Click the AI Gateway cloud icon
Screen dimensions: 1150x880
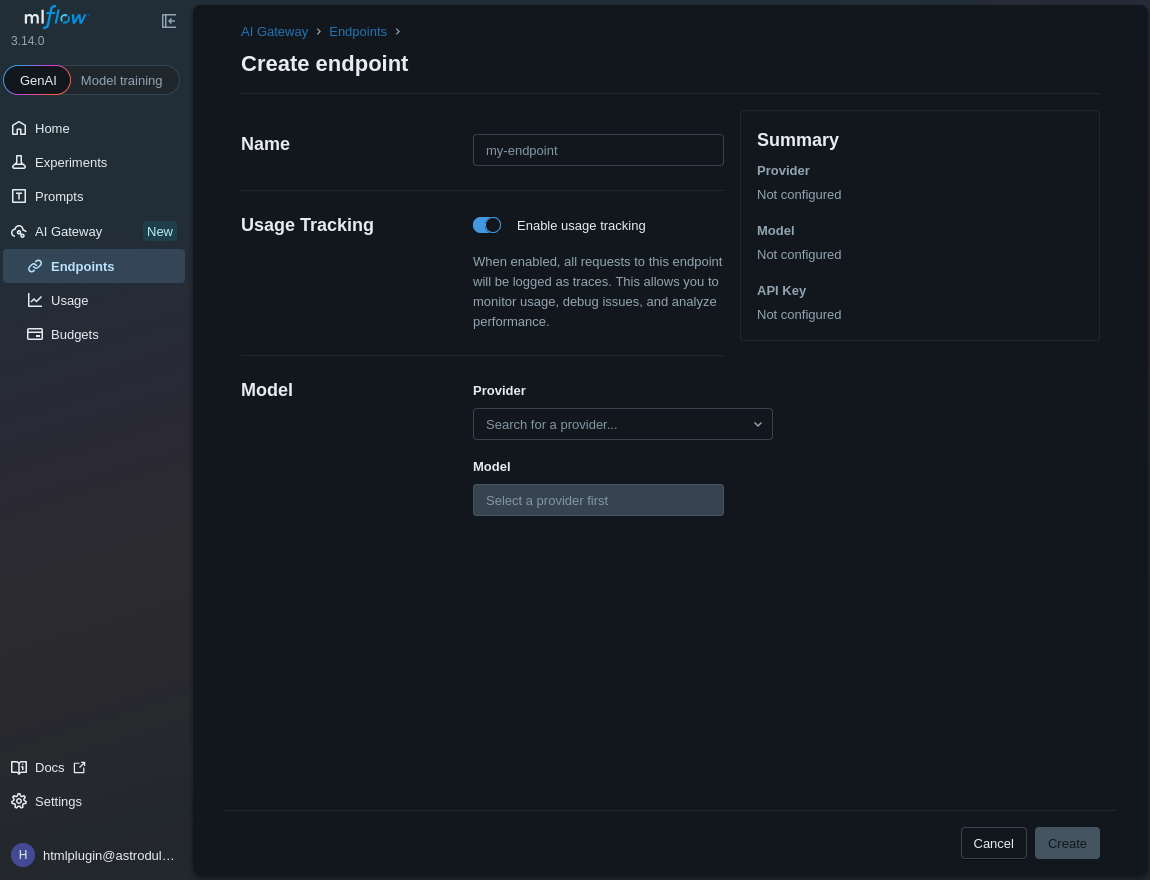click(19, 231)
